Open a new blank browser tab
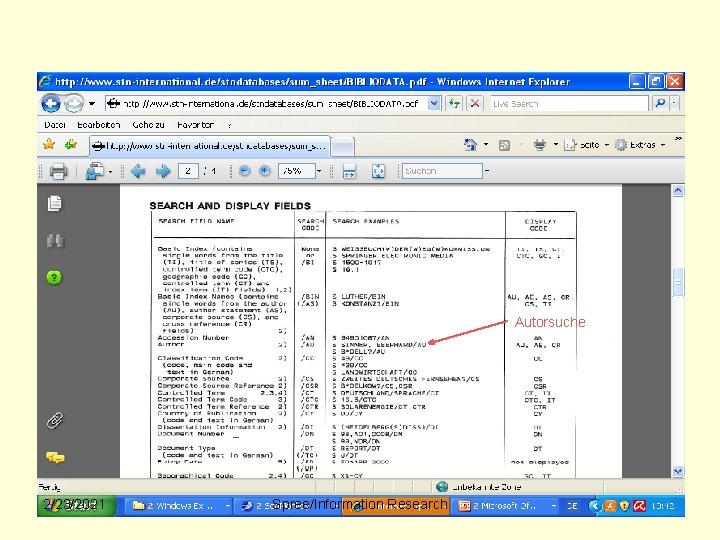The image size is (720, 540). pyautogui.click(x=343, y=147)
